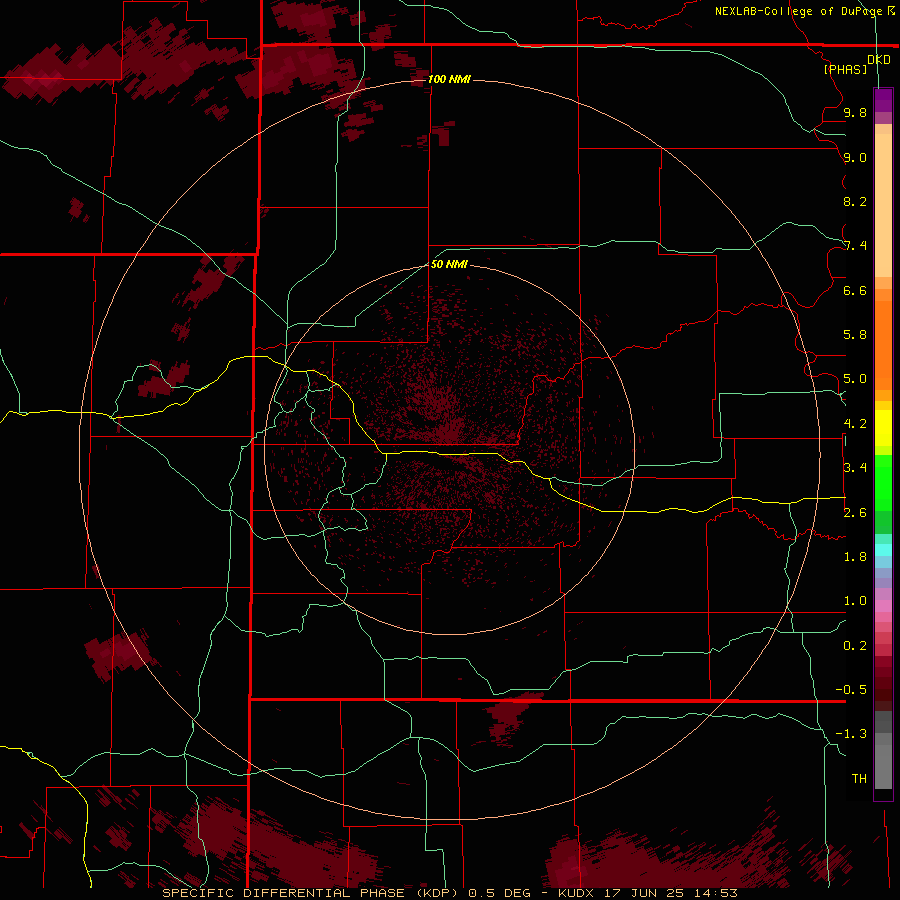The image size is (900, 900).
Task: Select the 100 NMI range ring label
Action: pyautogui.click(x=449, y=79)
